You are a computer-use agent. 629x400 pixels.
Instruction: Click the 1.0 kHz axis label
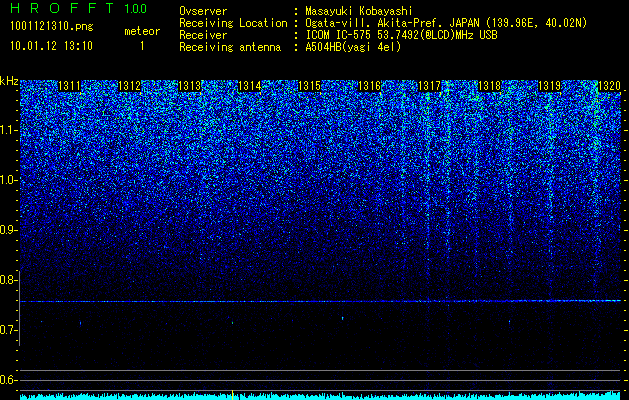pyautogui.click(x=9, y=180)
